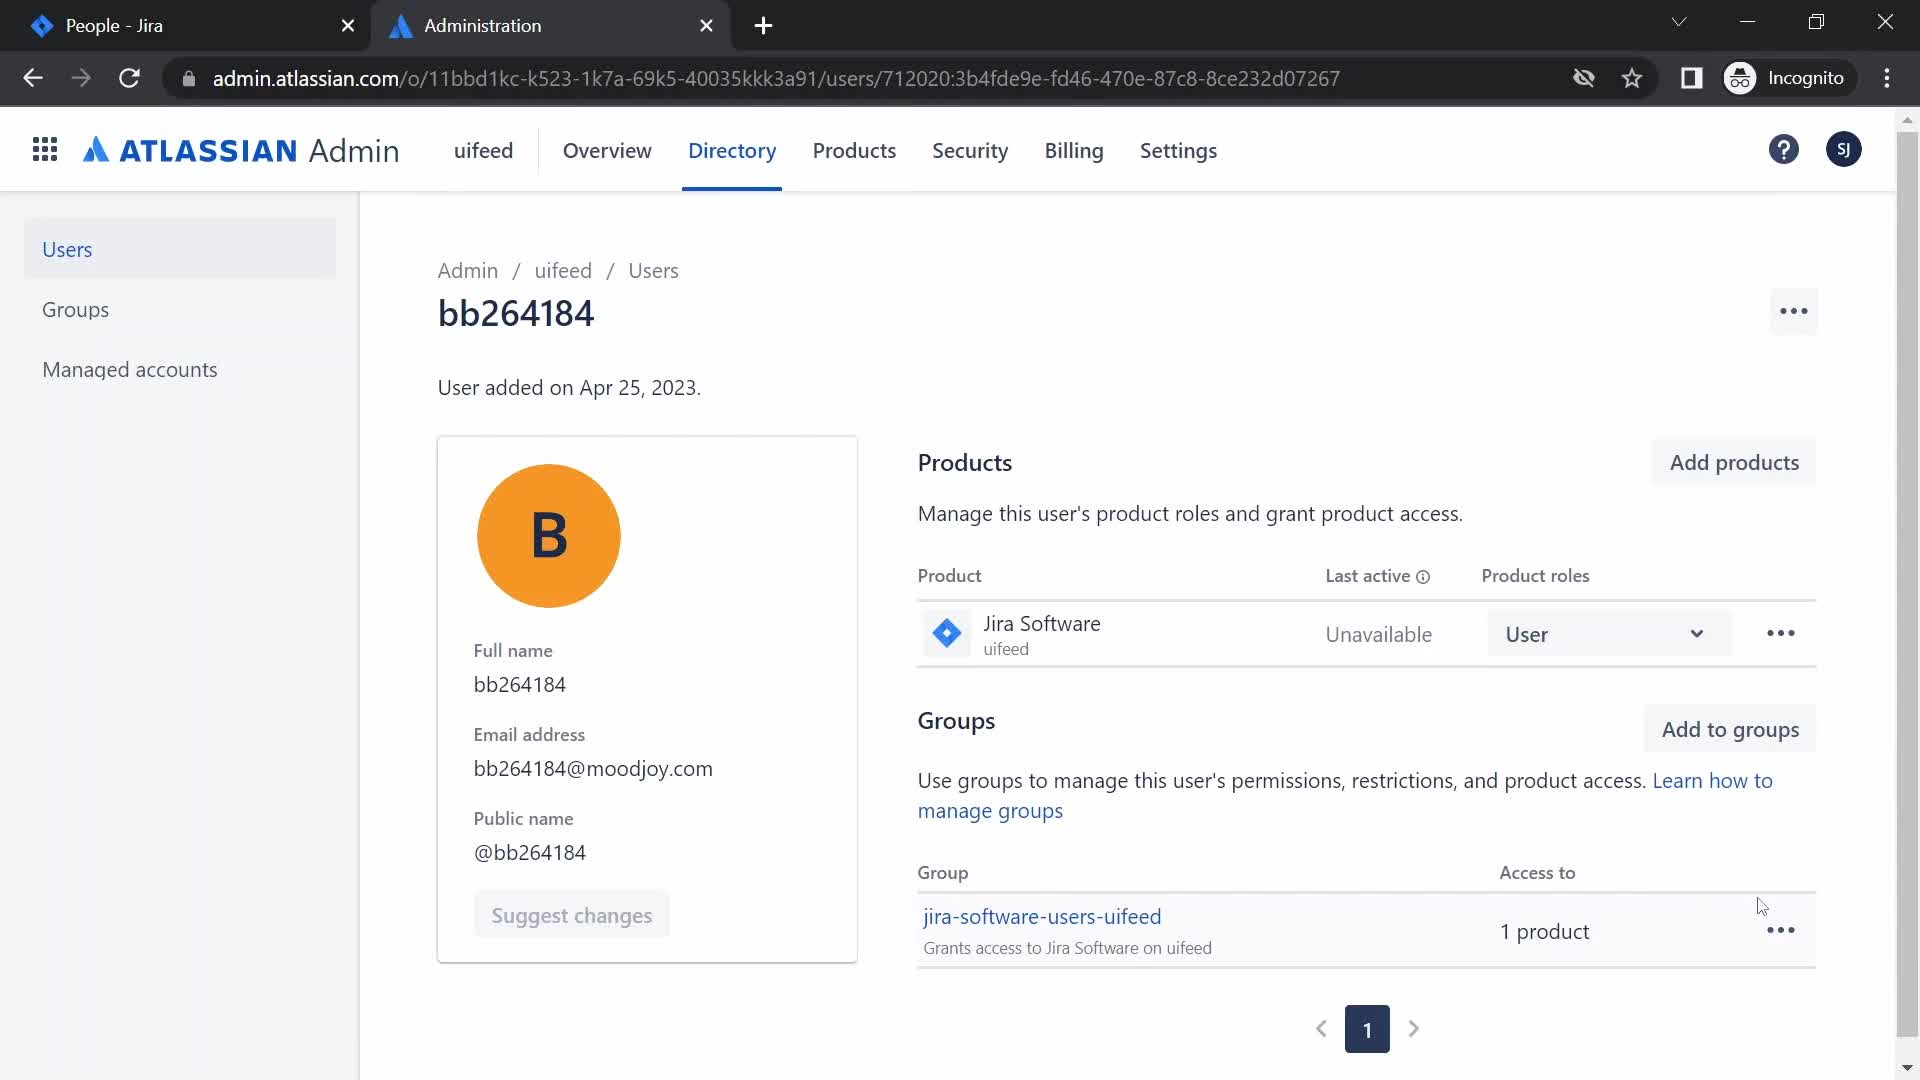1920x1080 pixels.
Task: Expand the User product role dropdown
Action: click(1609, 634)
